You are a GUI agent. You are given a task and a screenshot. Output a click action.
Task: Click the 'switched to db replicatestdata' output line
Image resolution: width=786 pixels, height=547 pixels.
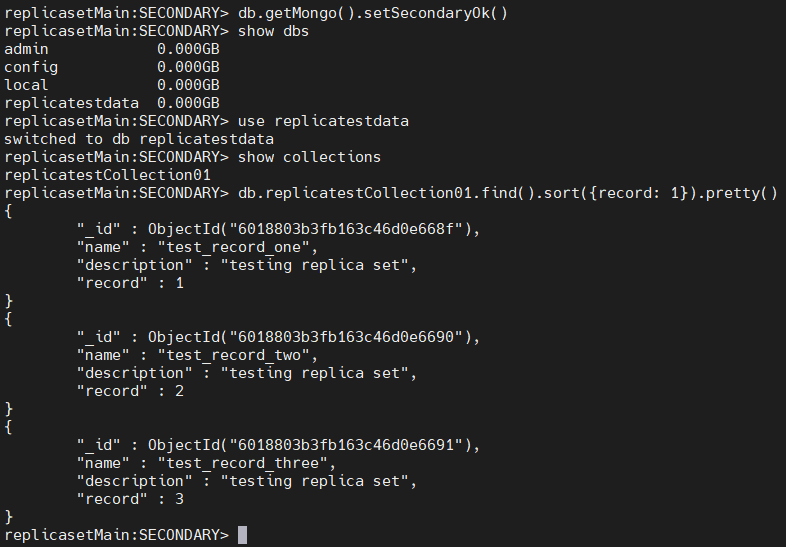click(x=139, y=139)
